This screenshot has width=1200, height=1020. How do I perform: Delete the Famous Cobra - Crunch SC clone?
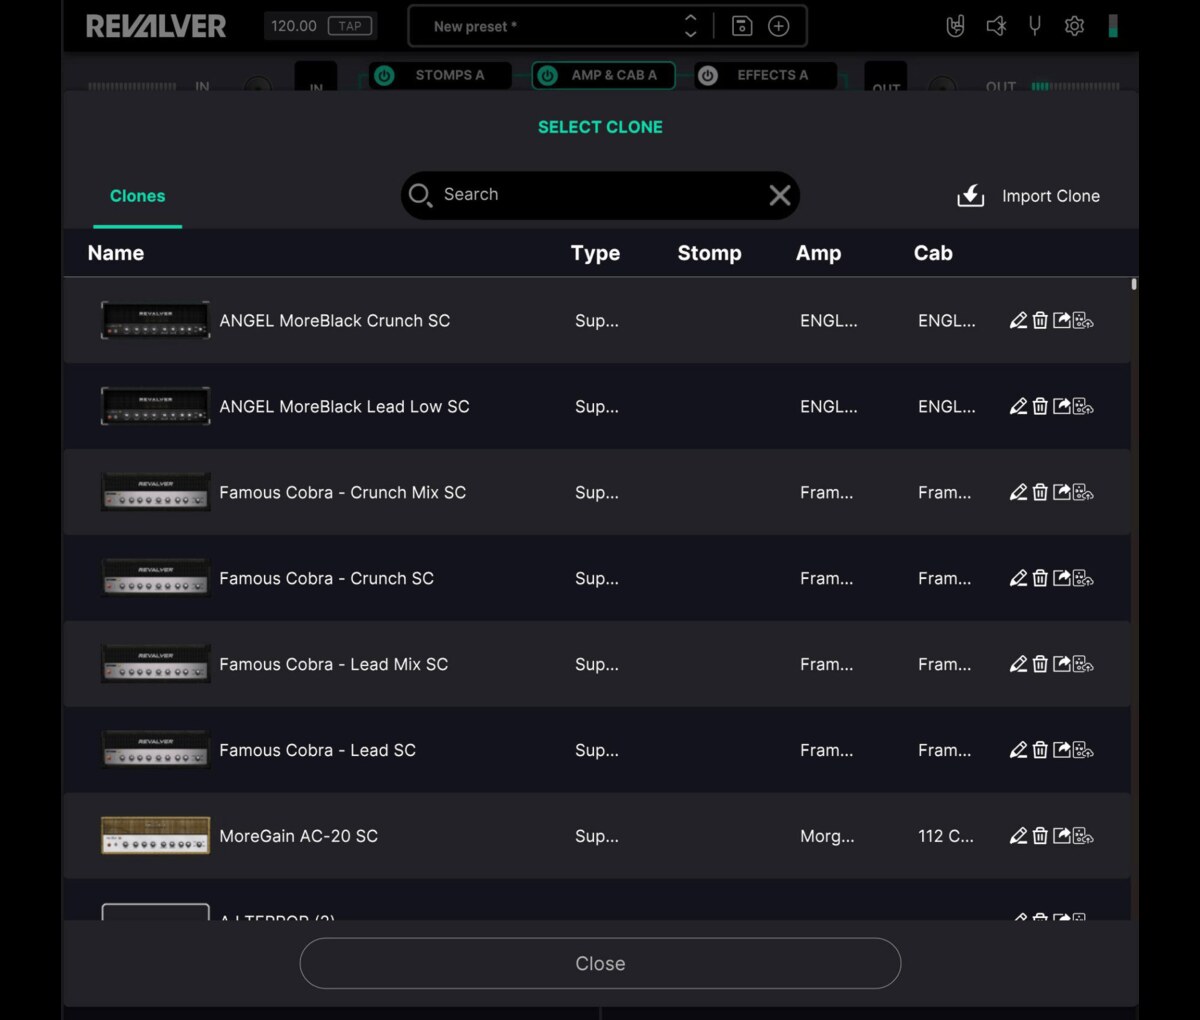(1040, 579)
